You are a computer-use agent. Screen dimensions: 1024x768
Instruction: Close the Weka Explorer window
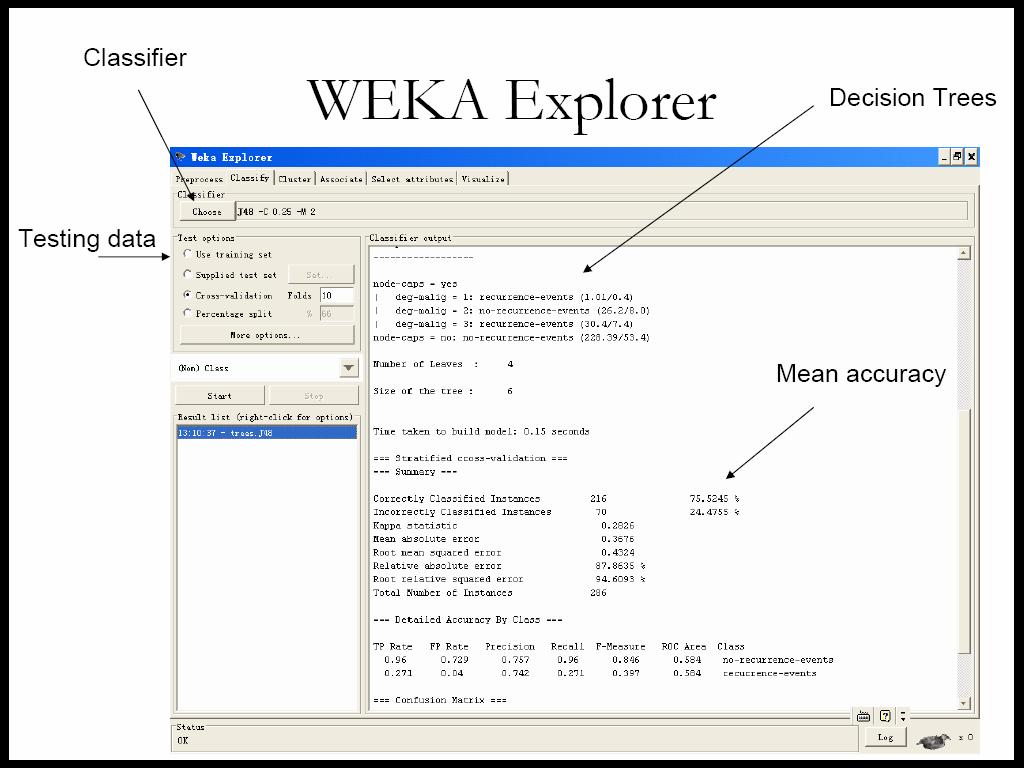971,157
